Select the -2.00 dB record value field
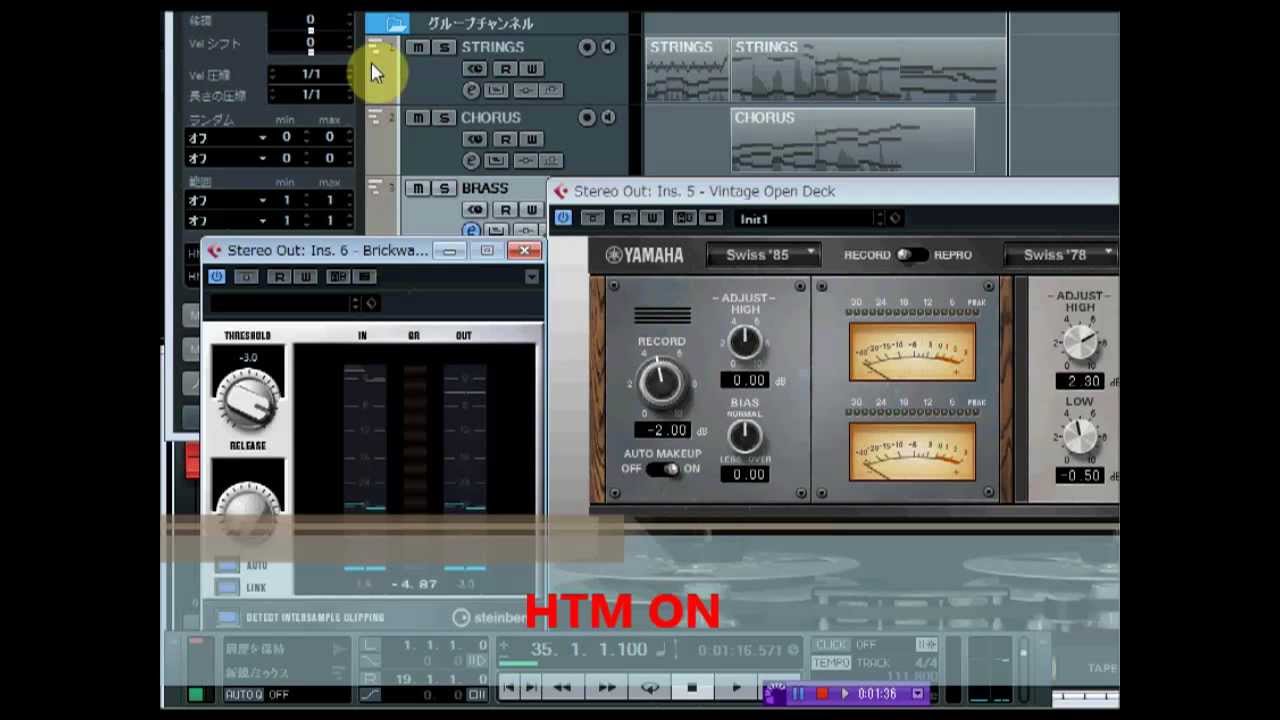1280x720 pixels. 665,430
